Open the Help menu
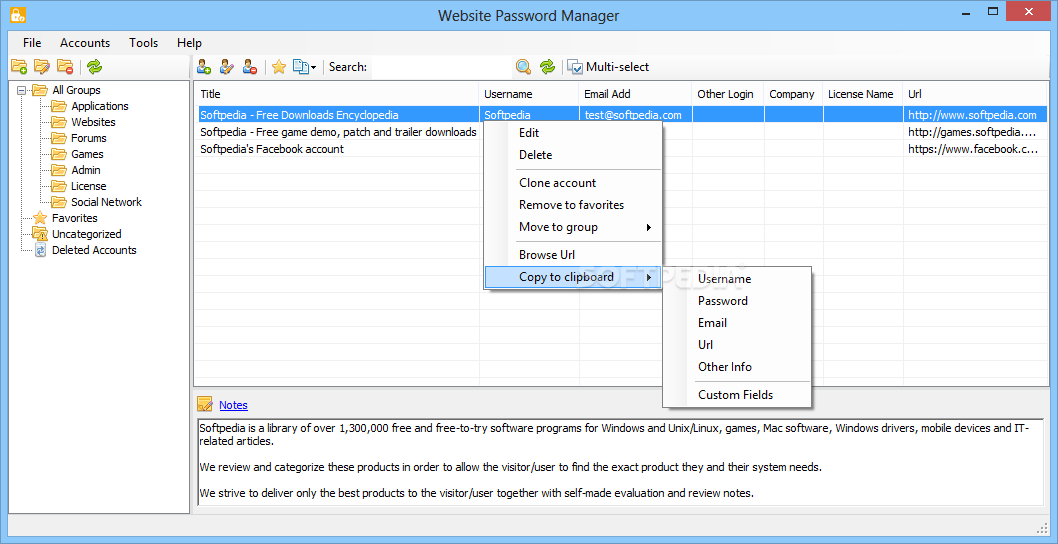The height and width of the screenshot is (544, 1058). tap(190, 43)
